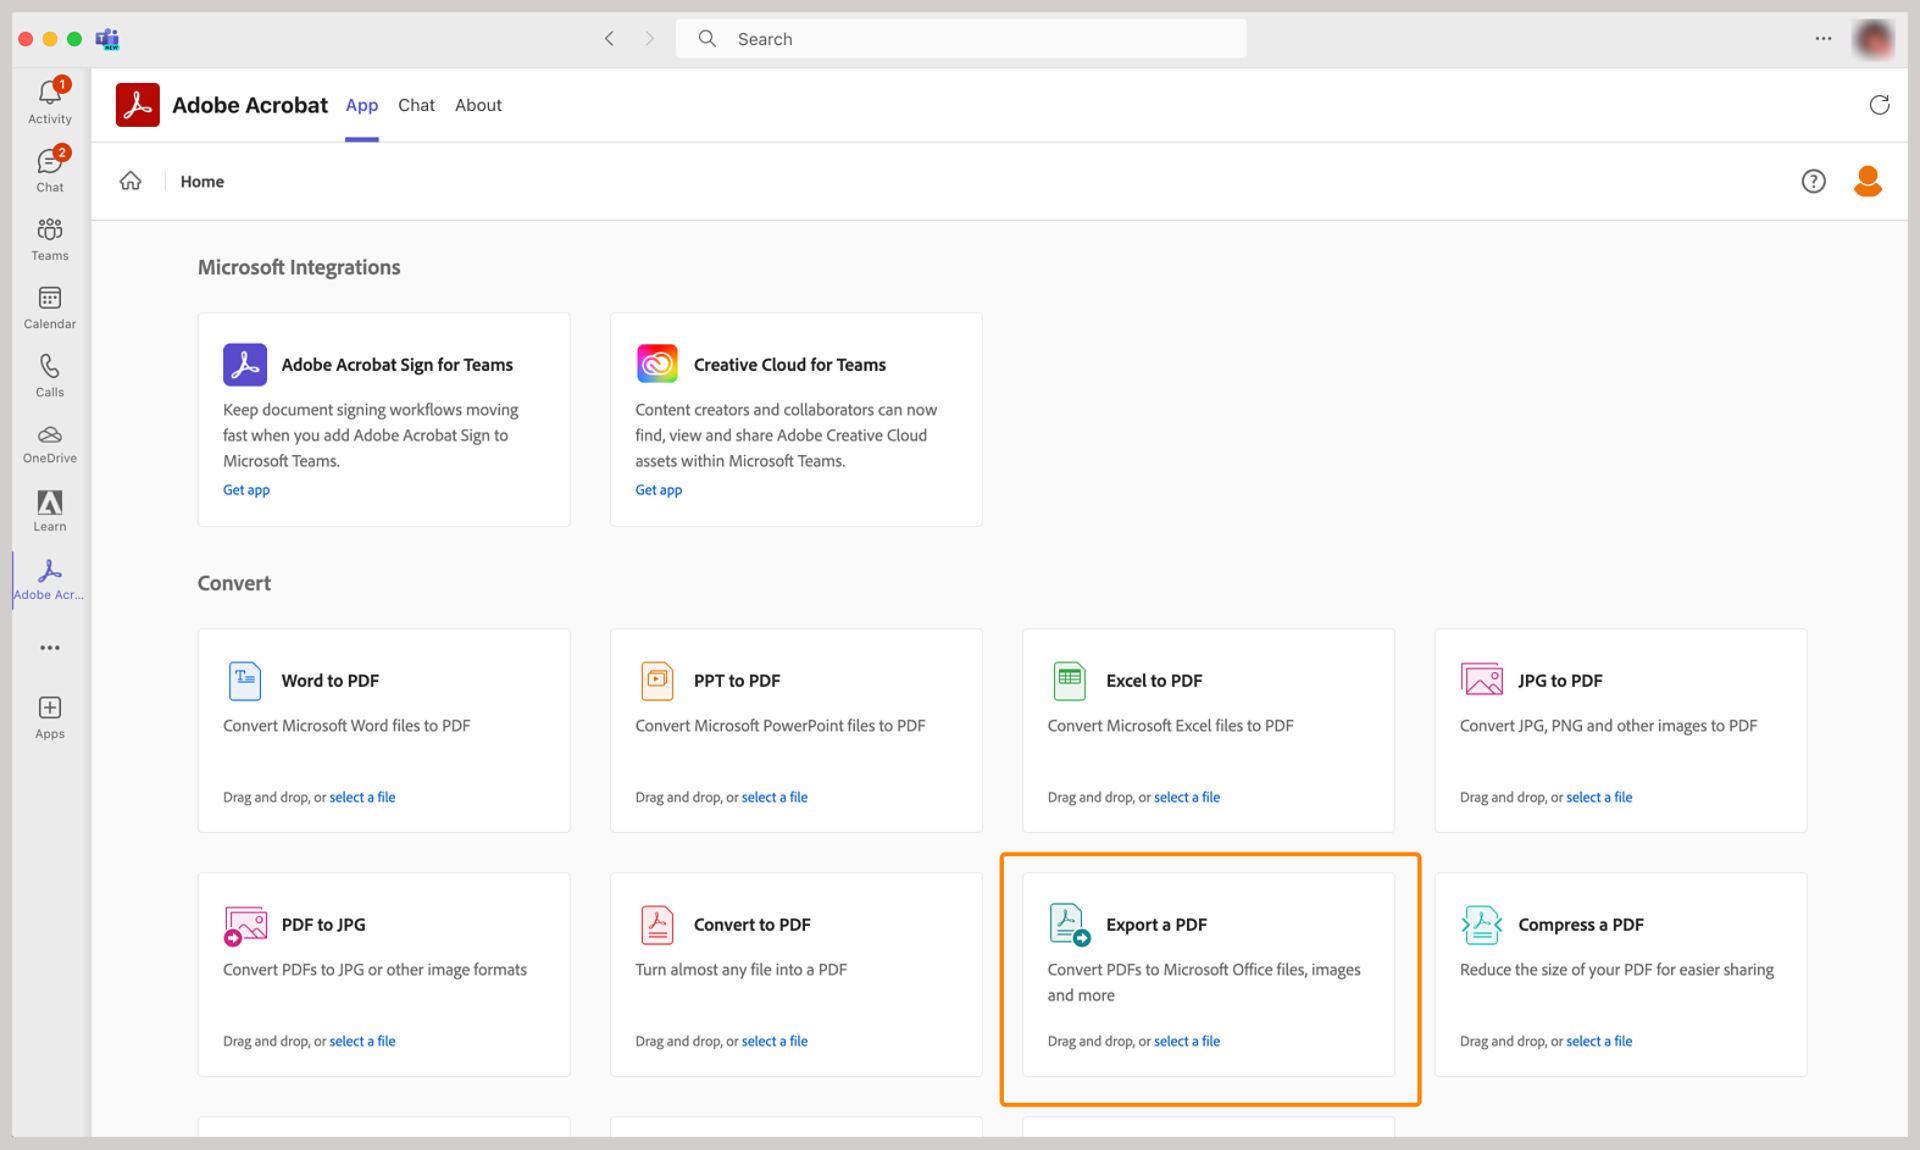Select a file for PPT to PDF
Image resolution: width=1920 pixels, height=1150 pixels.
(x=774, y=797)
